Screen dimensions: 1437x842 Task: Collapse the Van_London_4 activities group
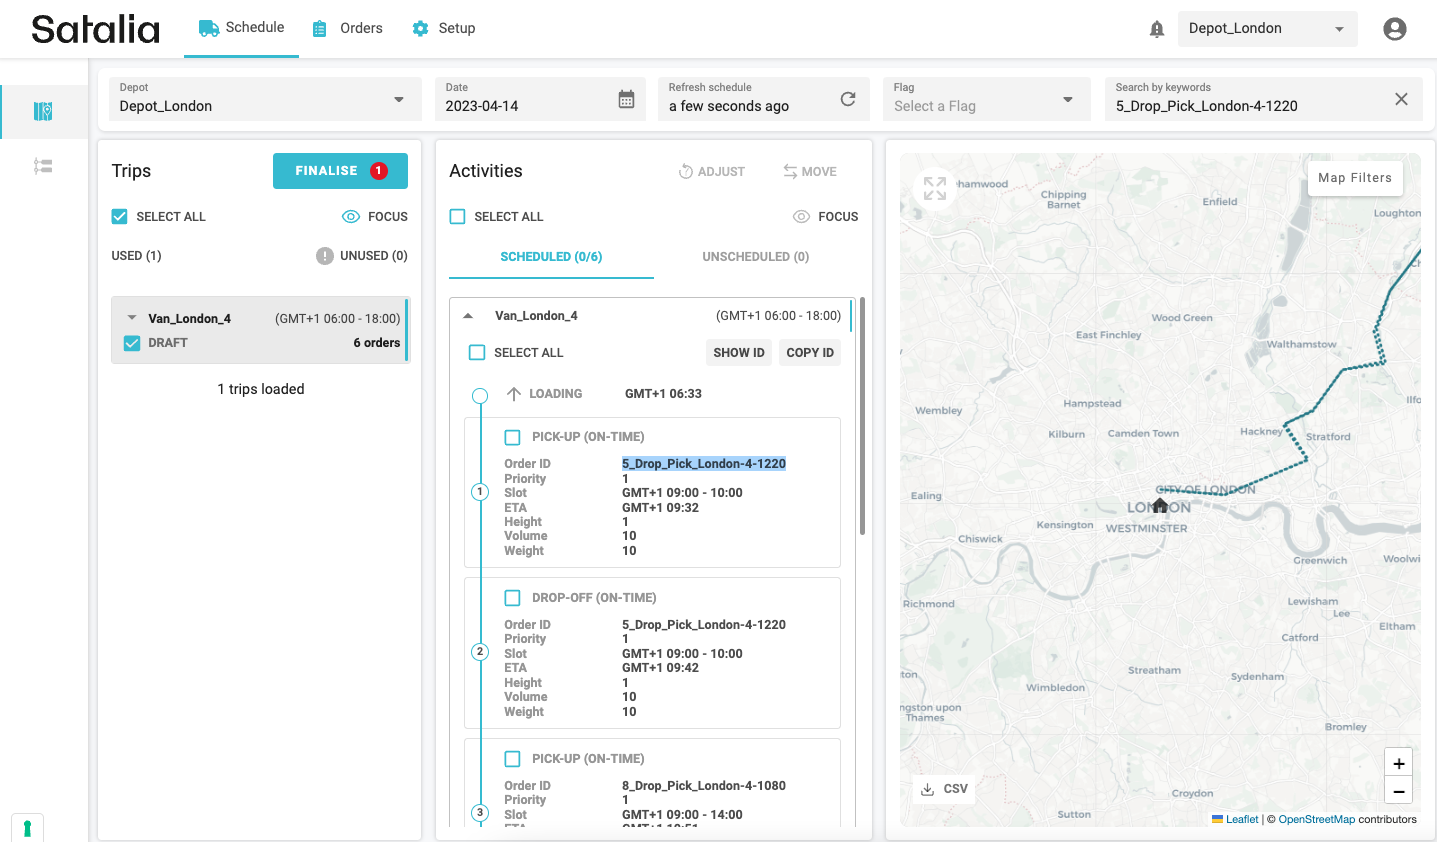[x=468, y=316]
